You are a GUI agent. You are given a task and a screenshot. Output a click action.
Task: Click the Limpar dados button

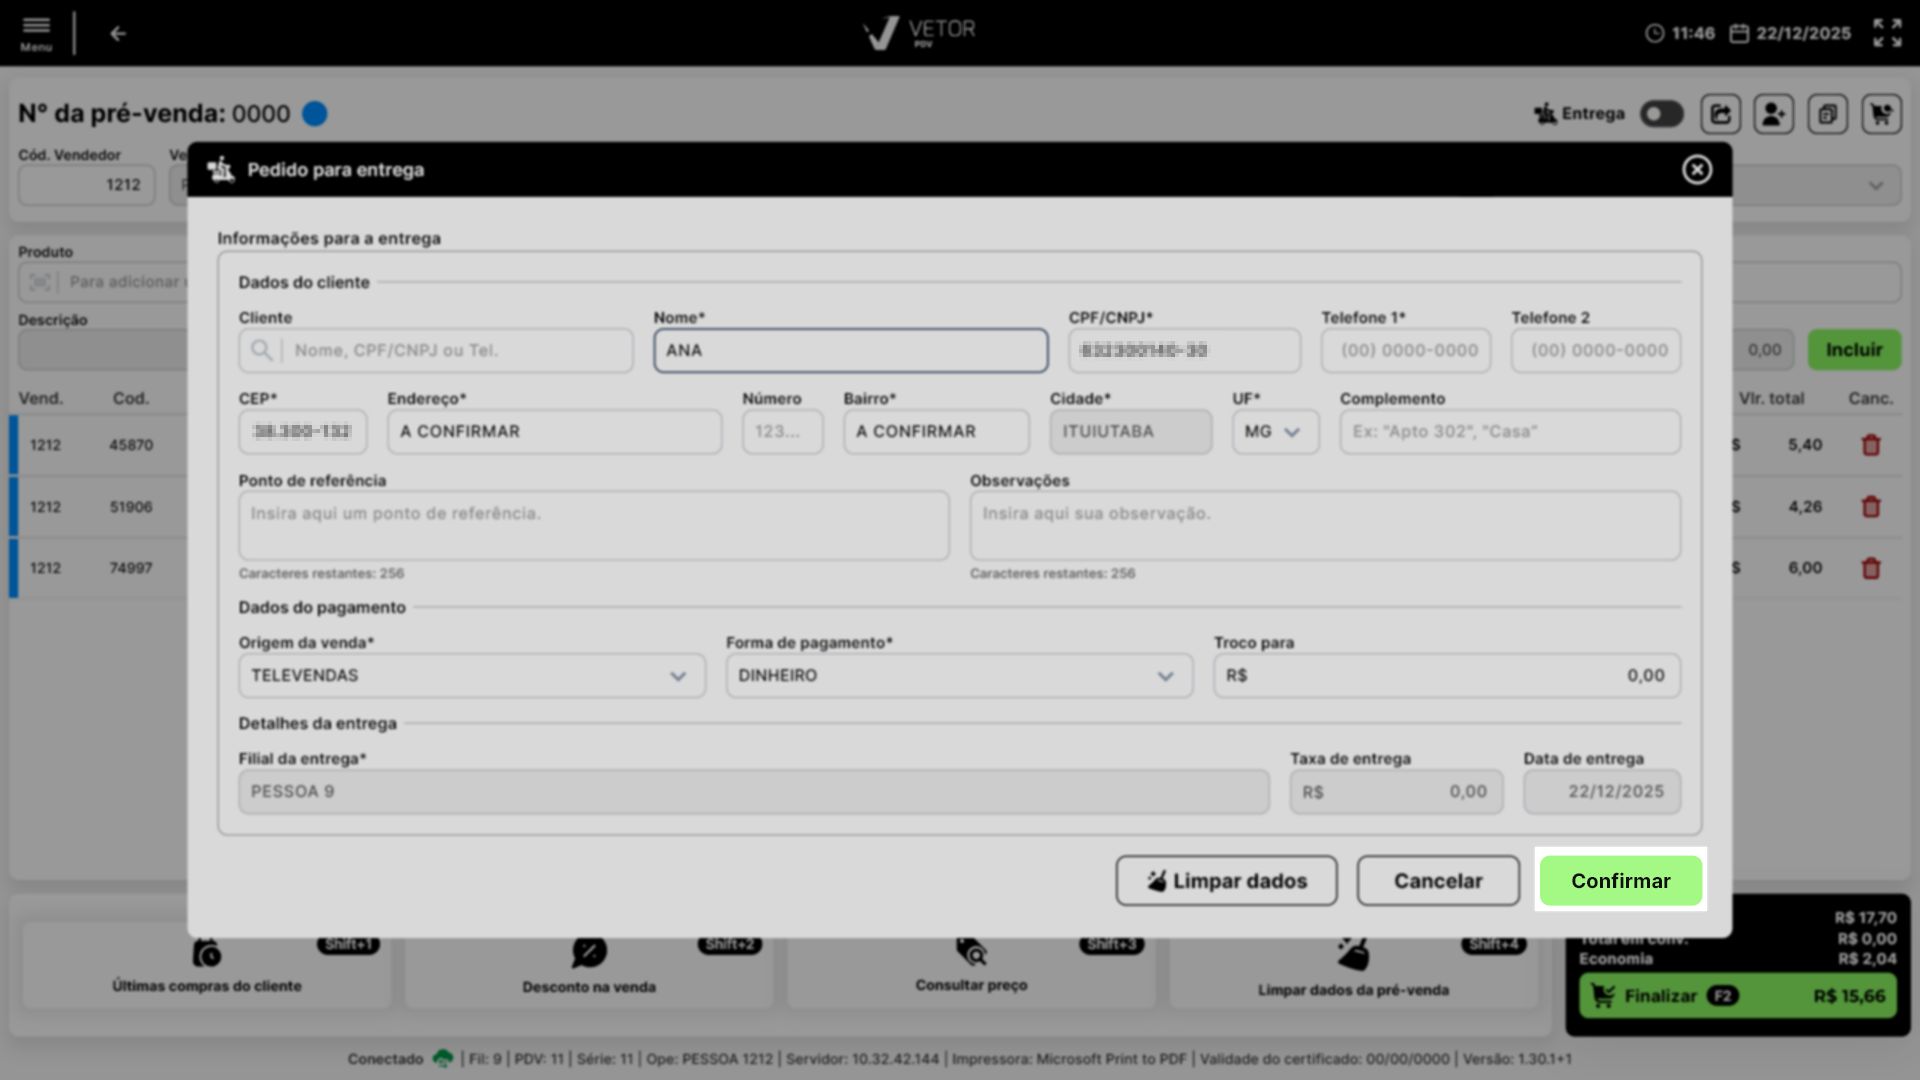(x=1226, y=881)
